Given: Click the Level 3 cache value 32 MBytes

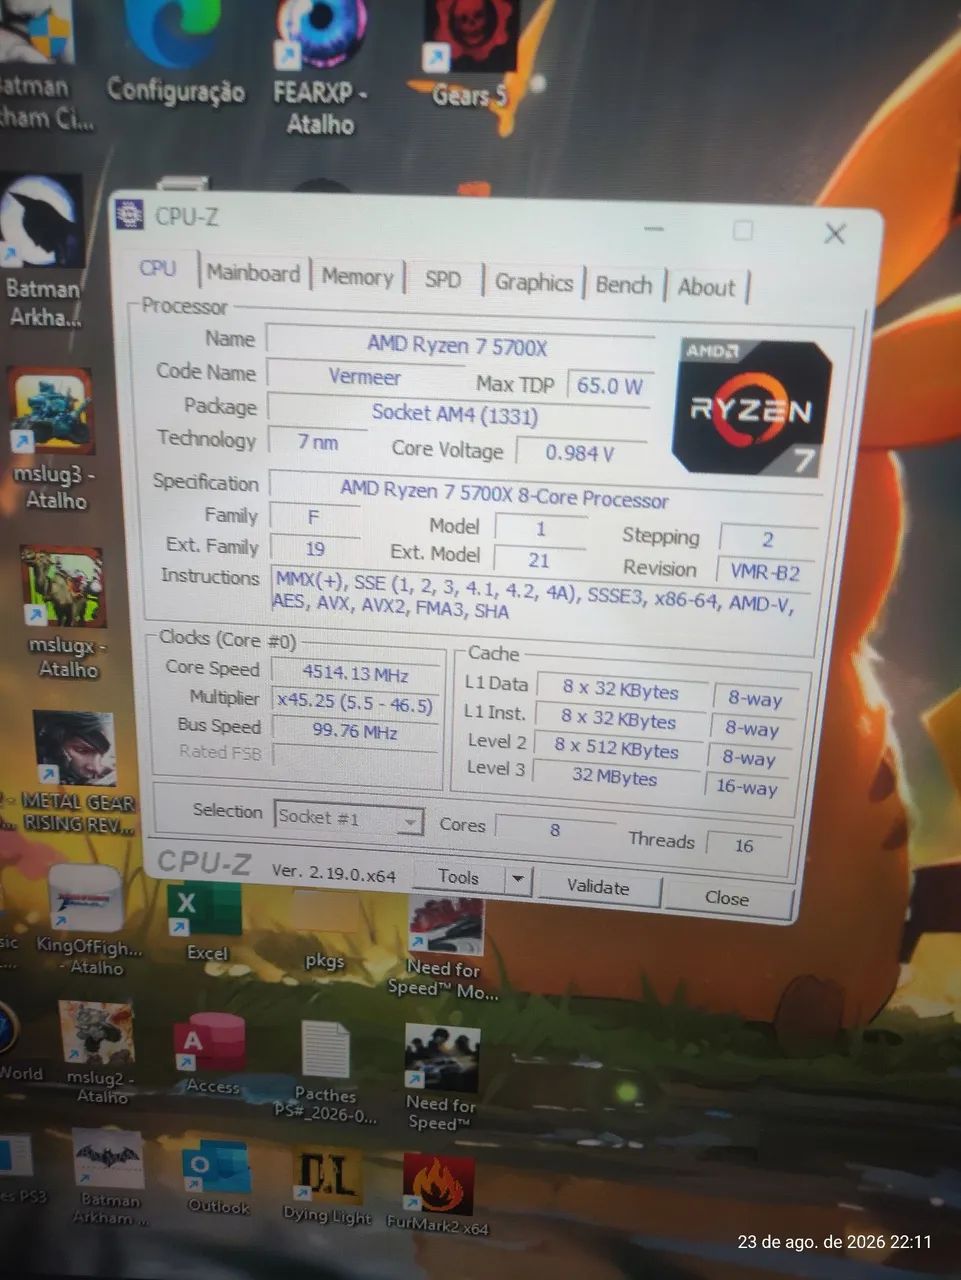Looking at the screenshot, I should 615,776.
